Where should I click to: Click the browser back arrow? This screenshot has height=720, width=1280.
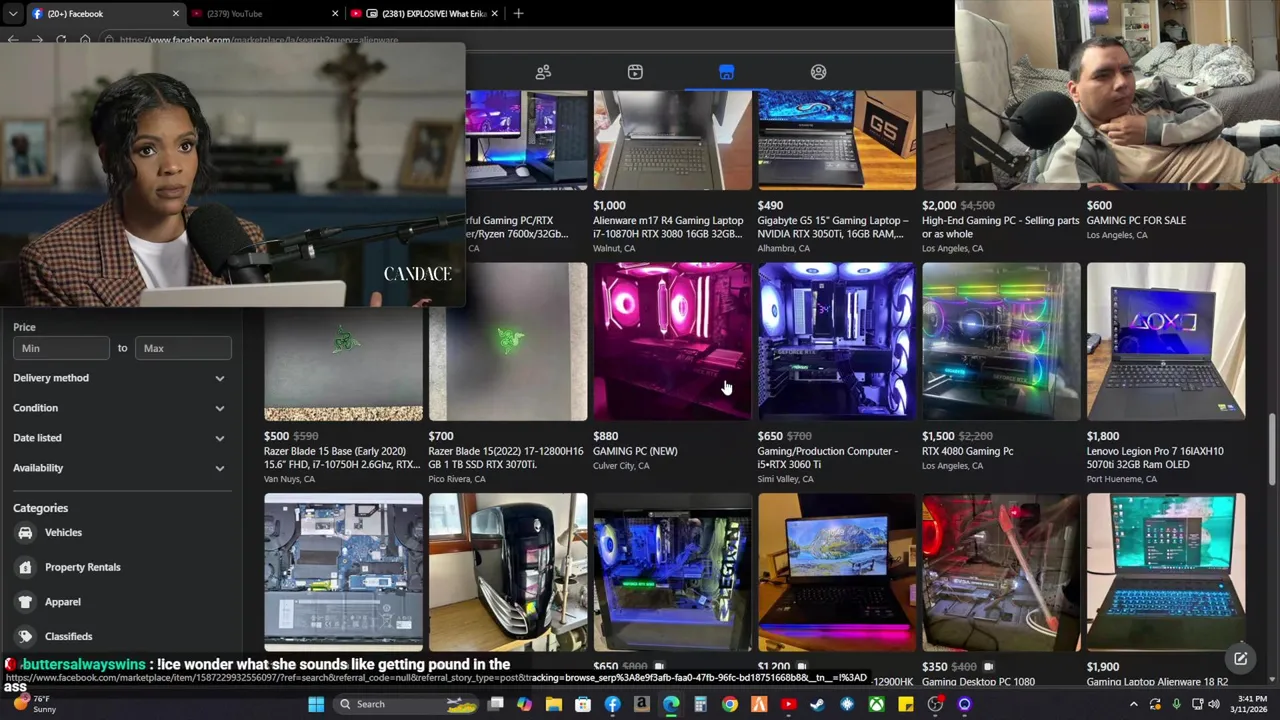click(13, 40)
